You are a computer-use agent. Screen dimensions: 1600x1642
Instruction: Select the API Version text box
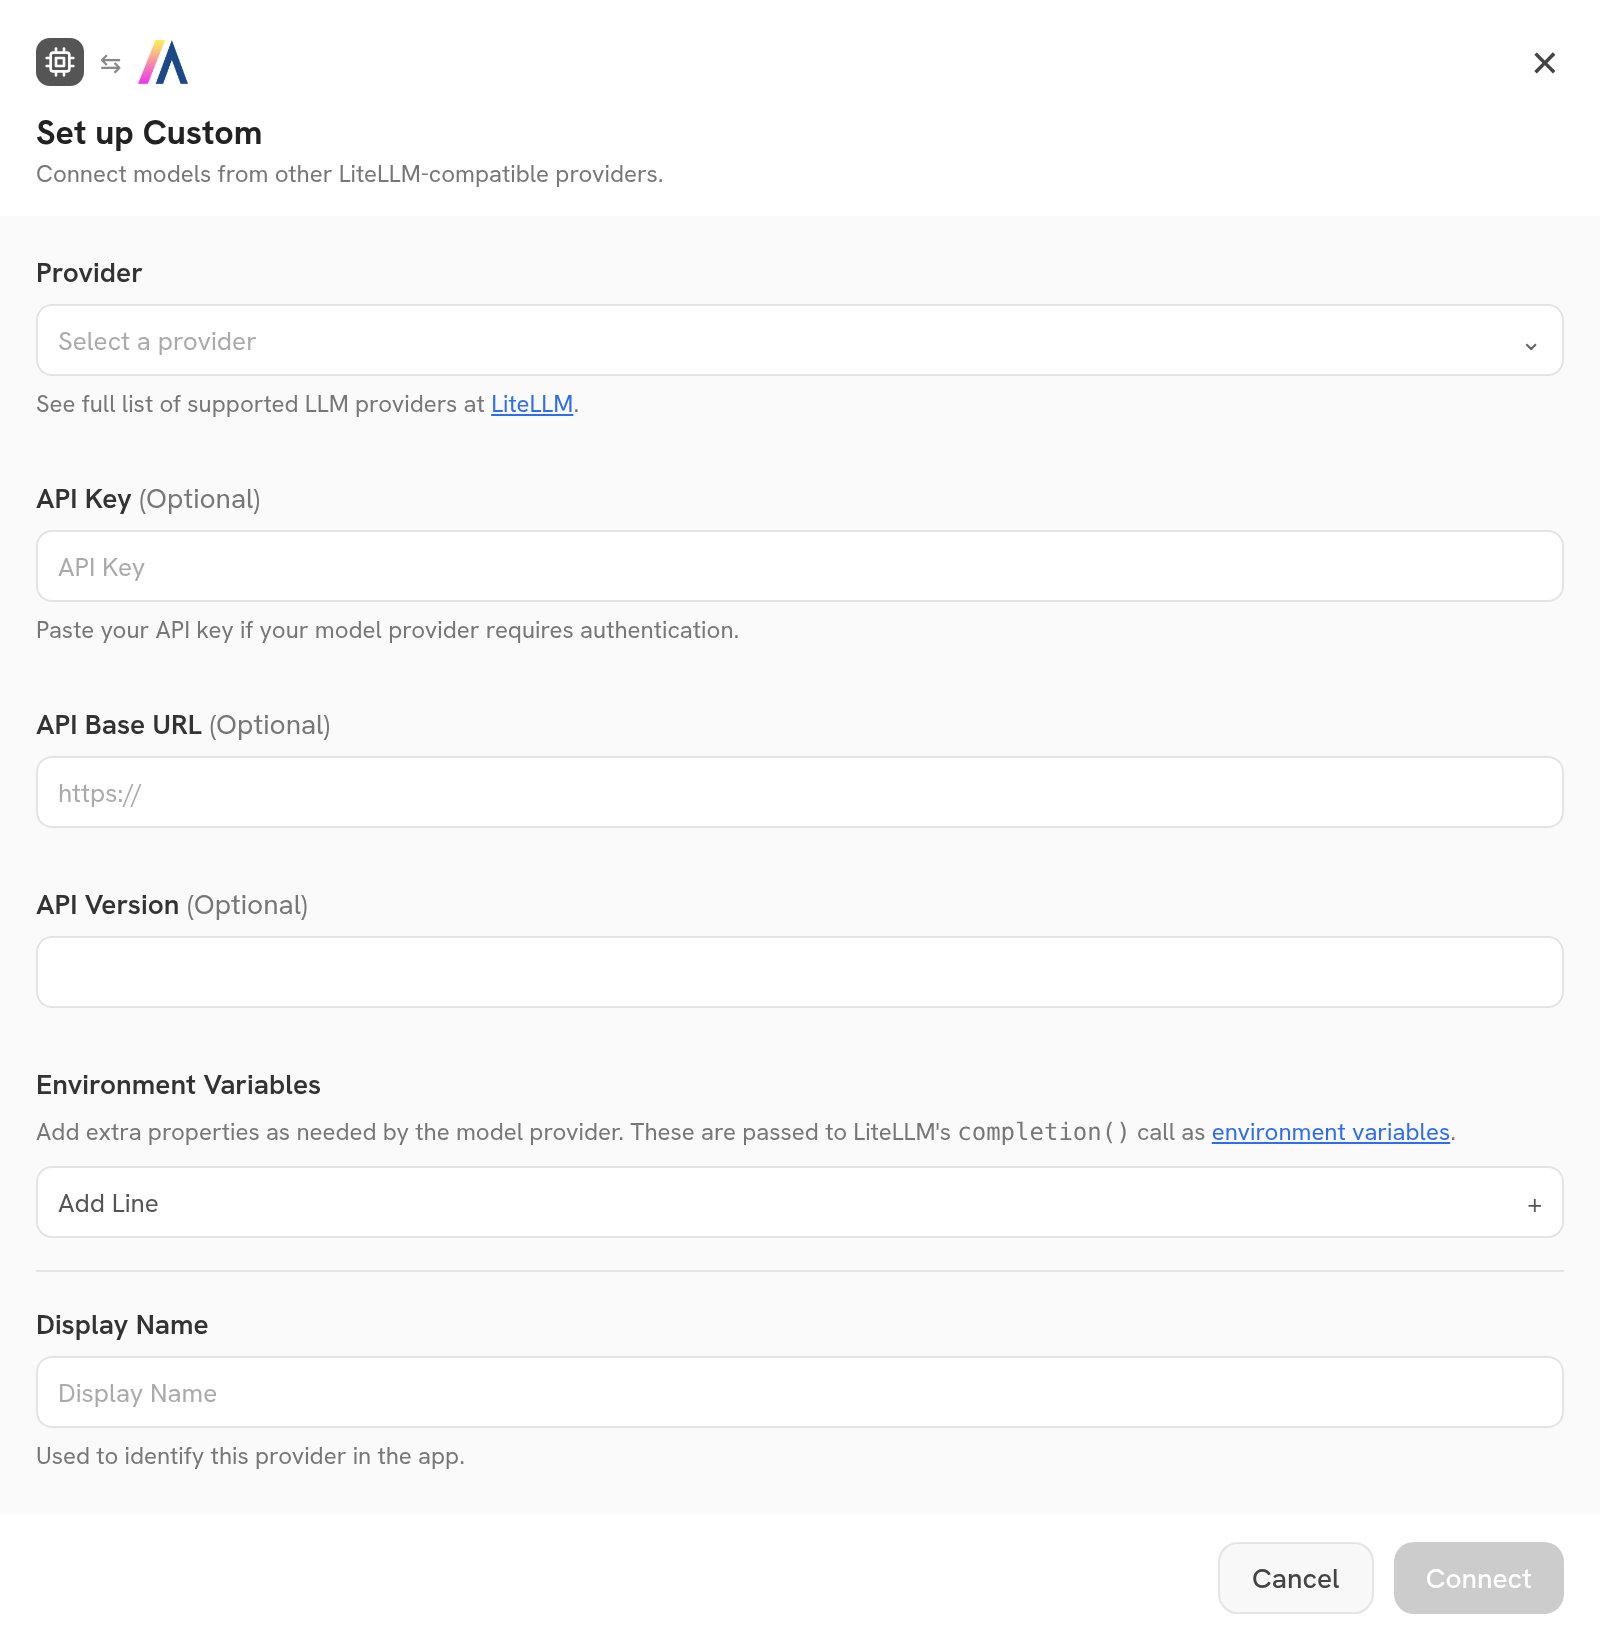[x=800, y=972]
